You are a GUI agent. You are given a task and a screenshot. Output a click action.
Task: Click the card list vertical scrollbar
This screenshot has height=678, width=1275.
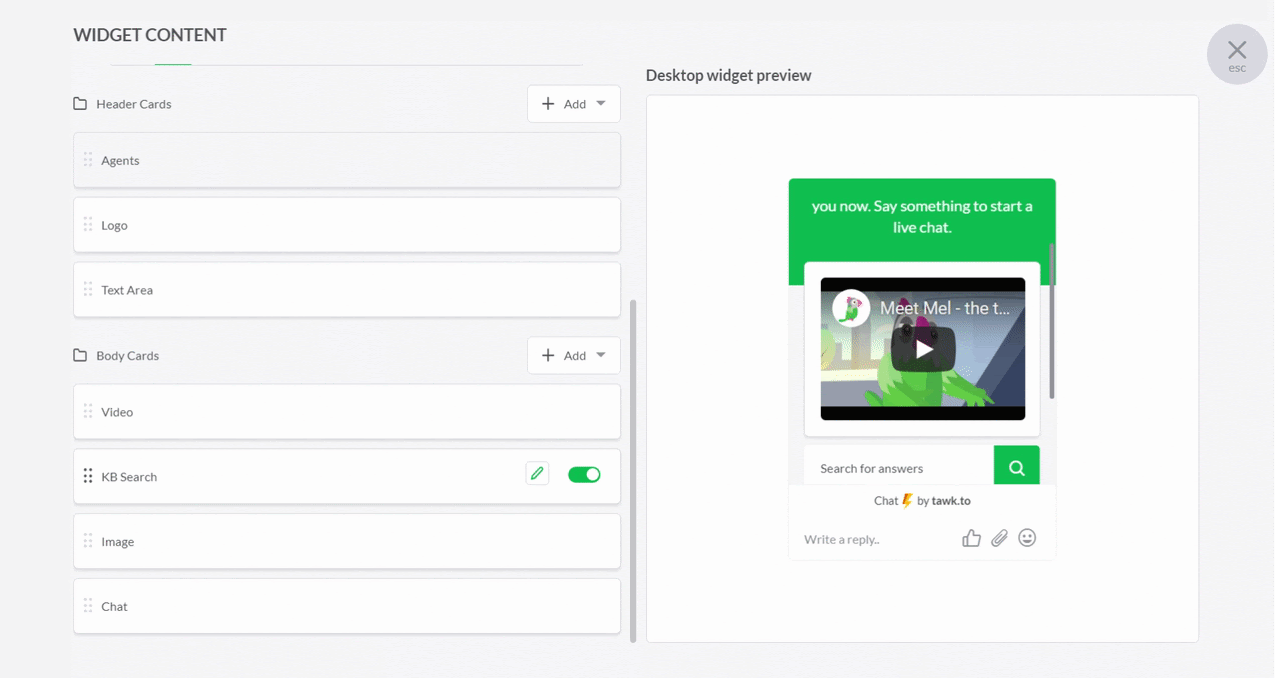coord(633,470)
